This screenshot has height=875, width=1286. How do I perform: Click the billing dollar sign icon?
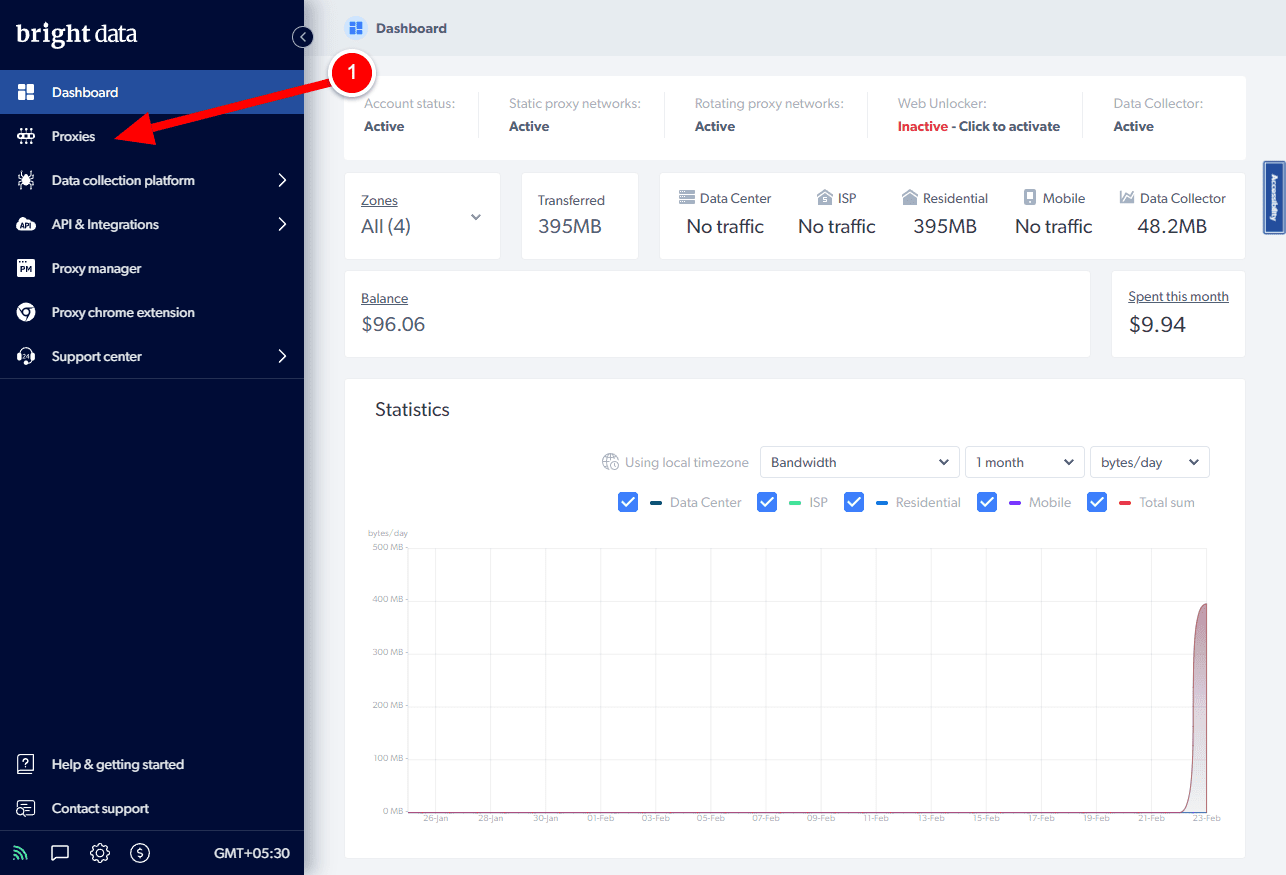(x=140, y=853)
